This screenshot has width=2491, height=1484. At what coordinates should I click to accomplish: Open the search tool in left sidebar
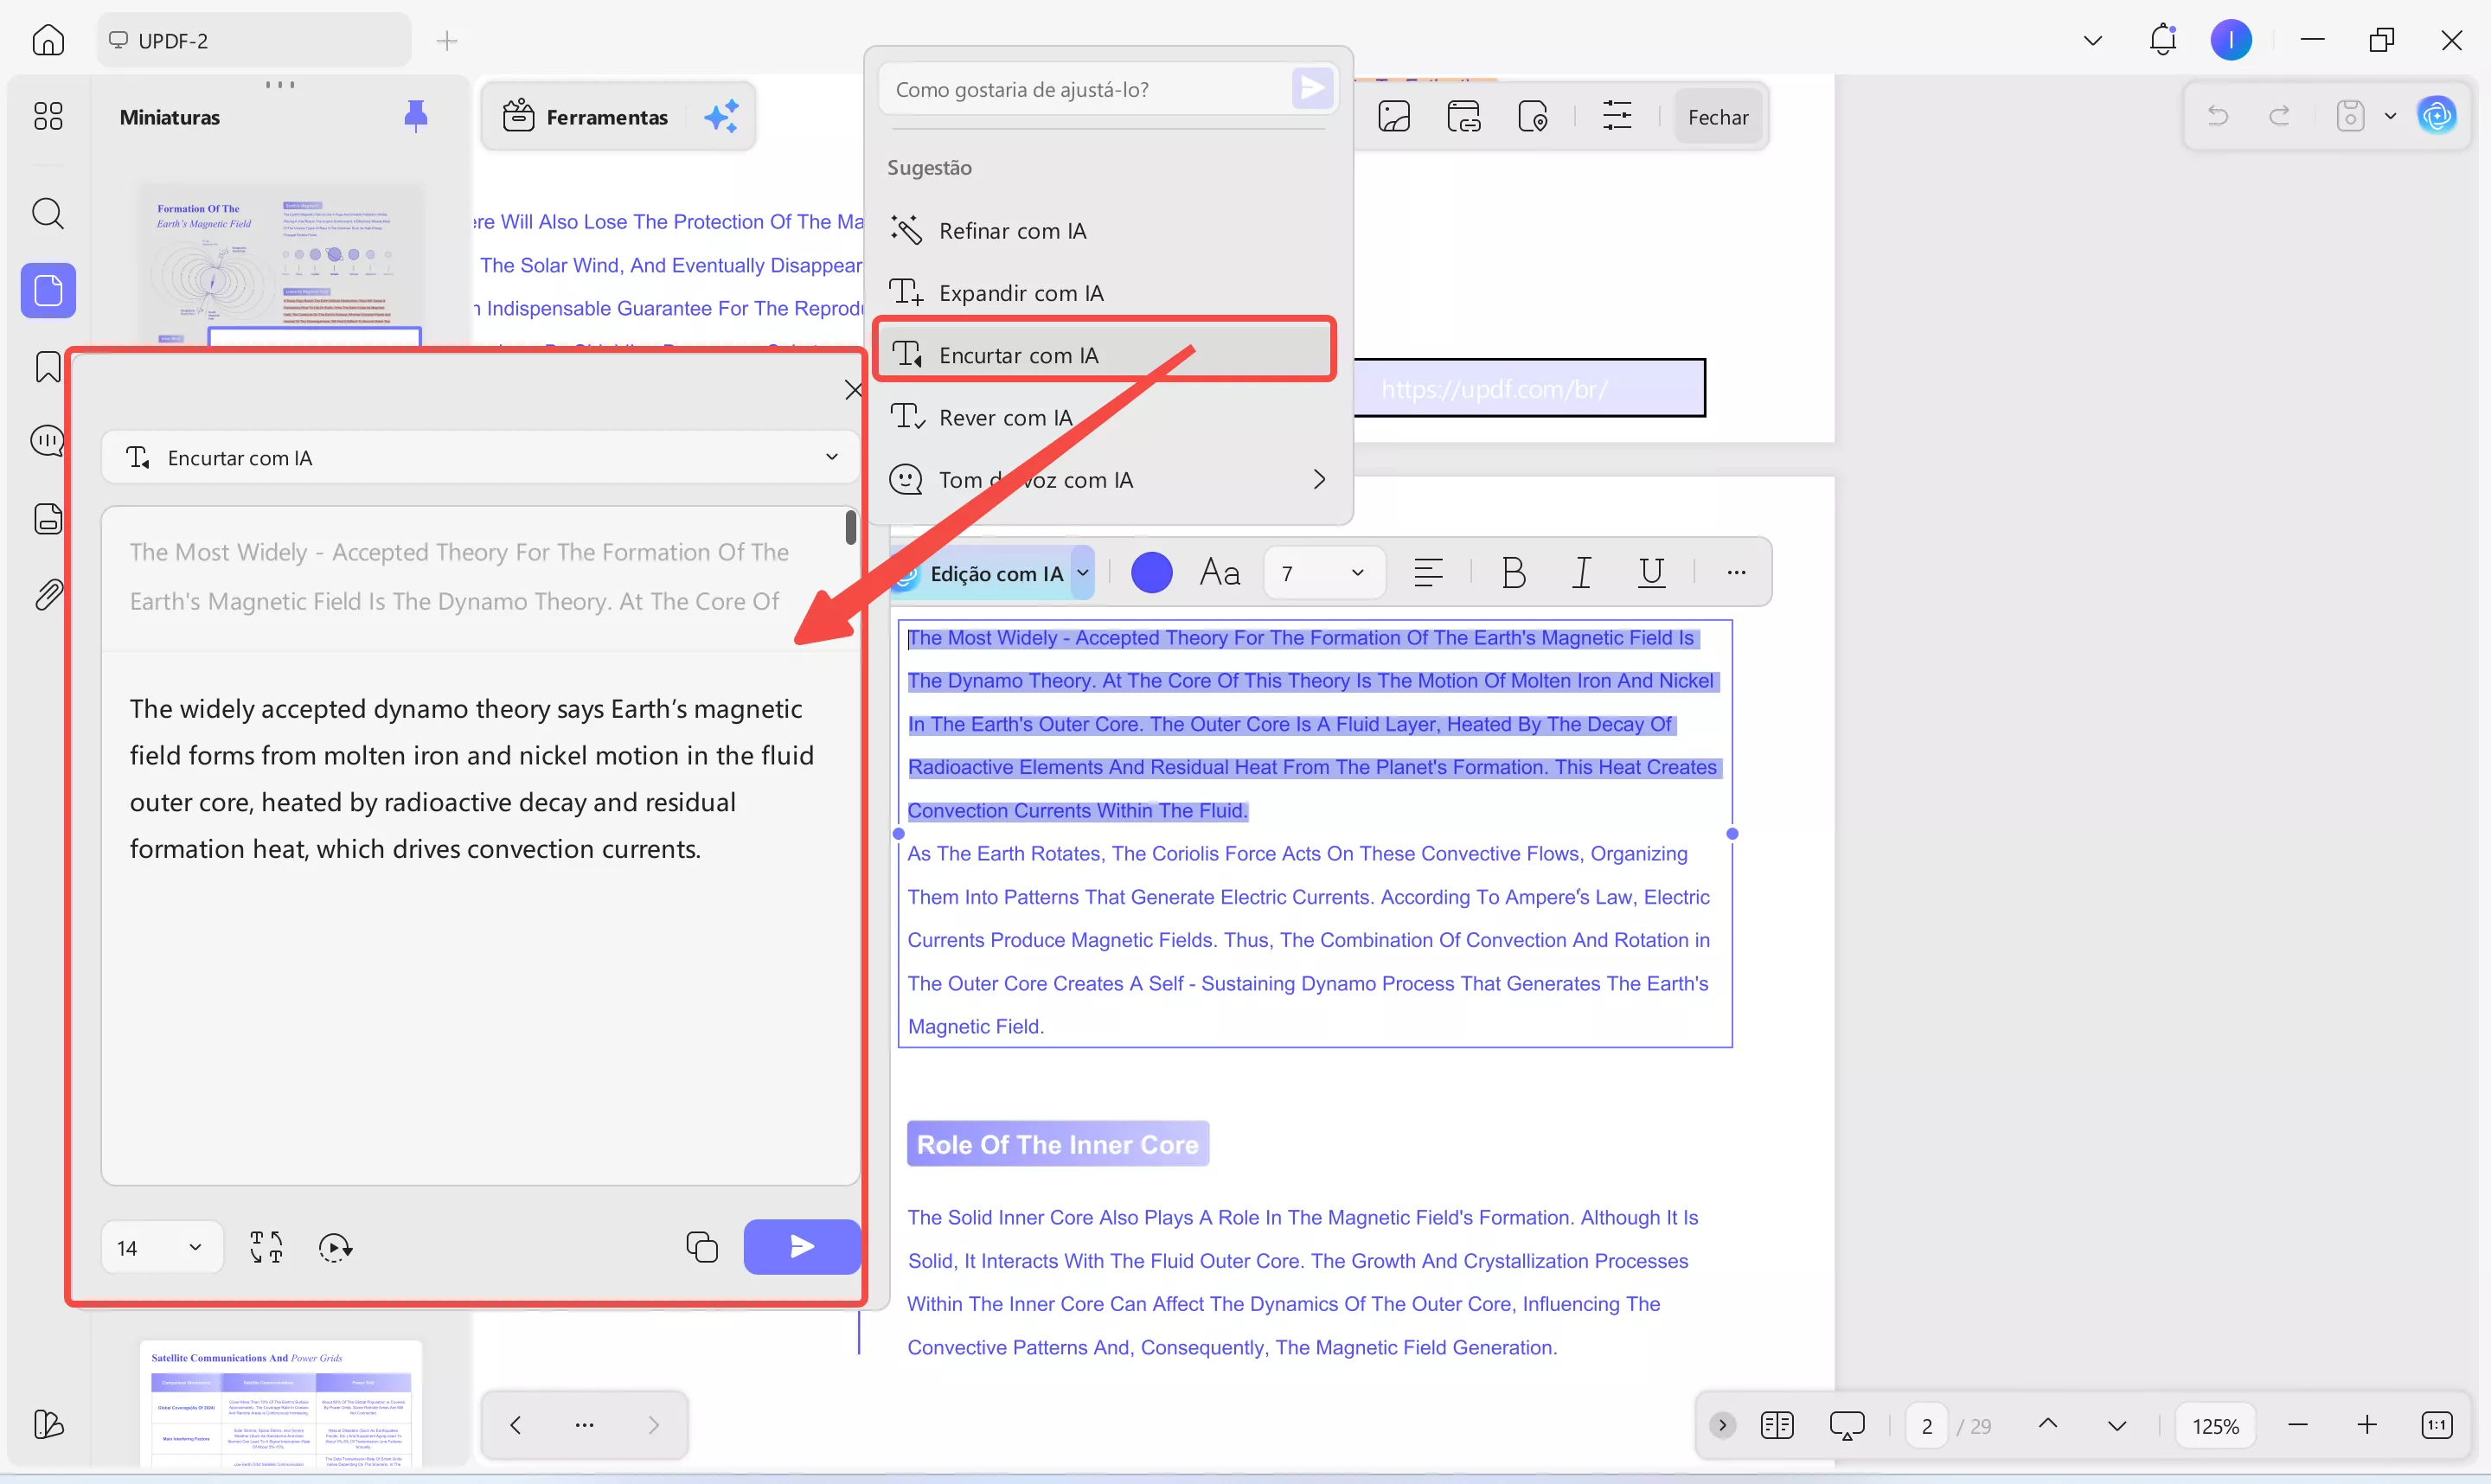48,213
